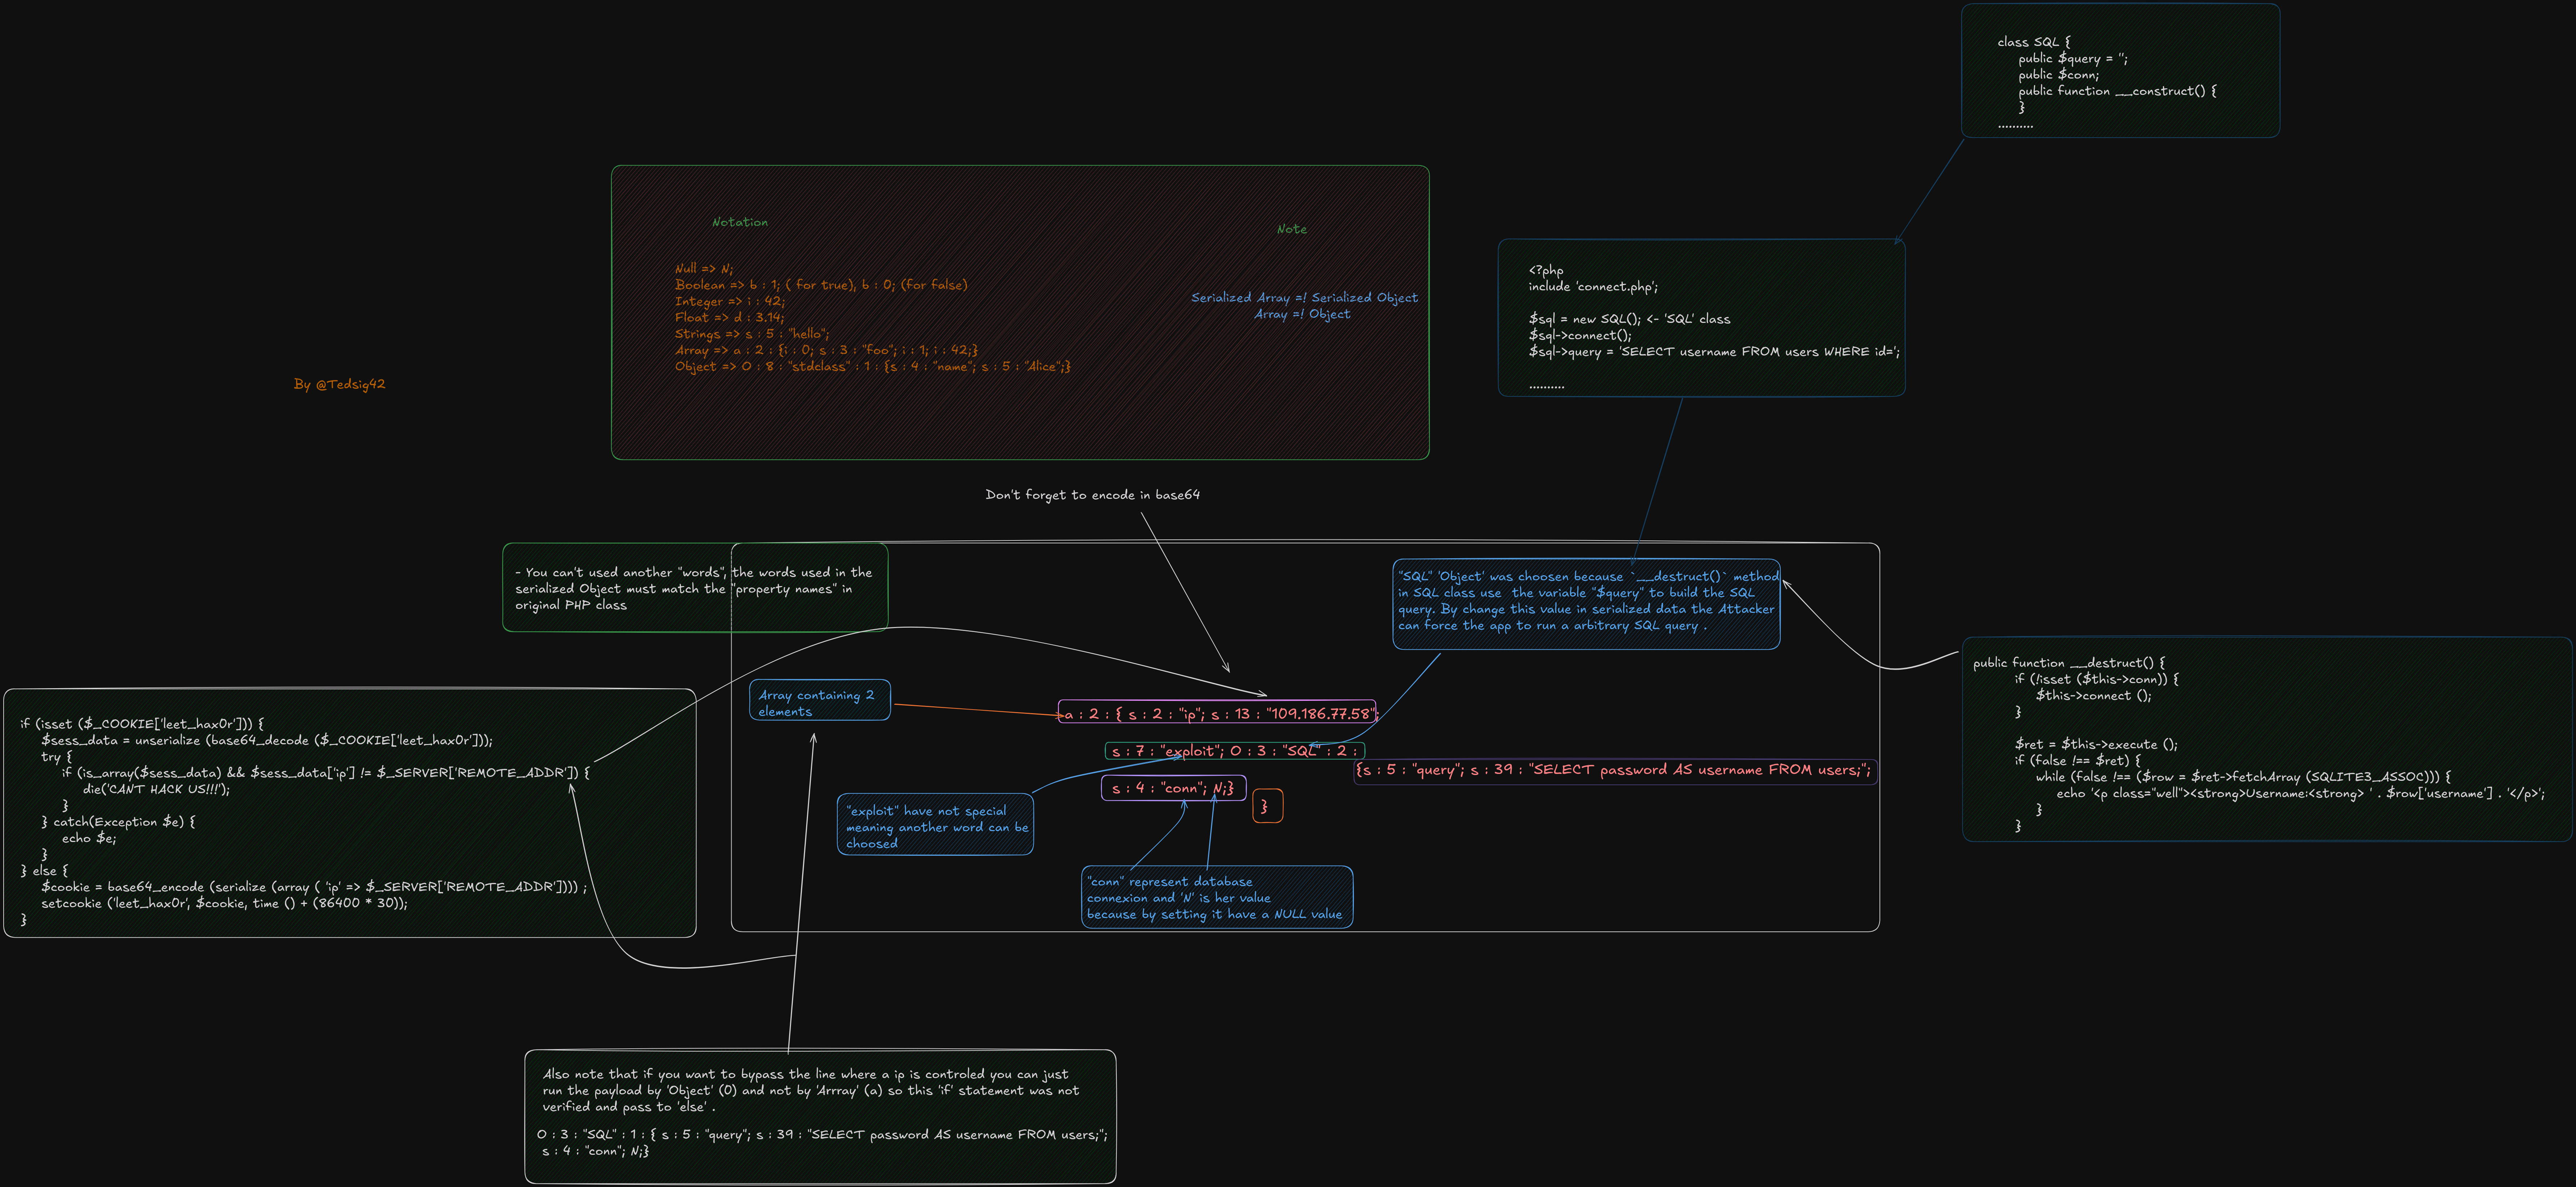The width and height of the screenshot is (2576, 1187).
Task: Click the 's : 4 : "conn"; N;}' purple box
Action: click(x=1173, y=788)
